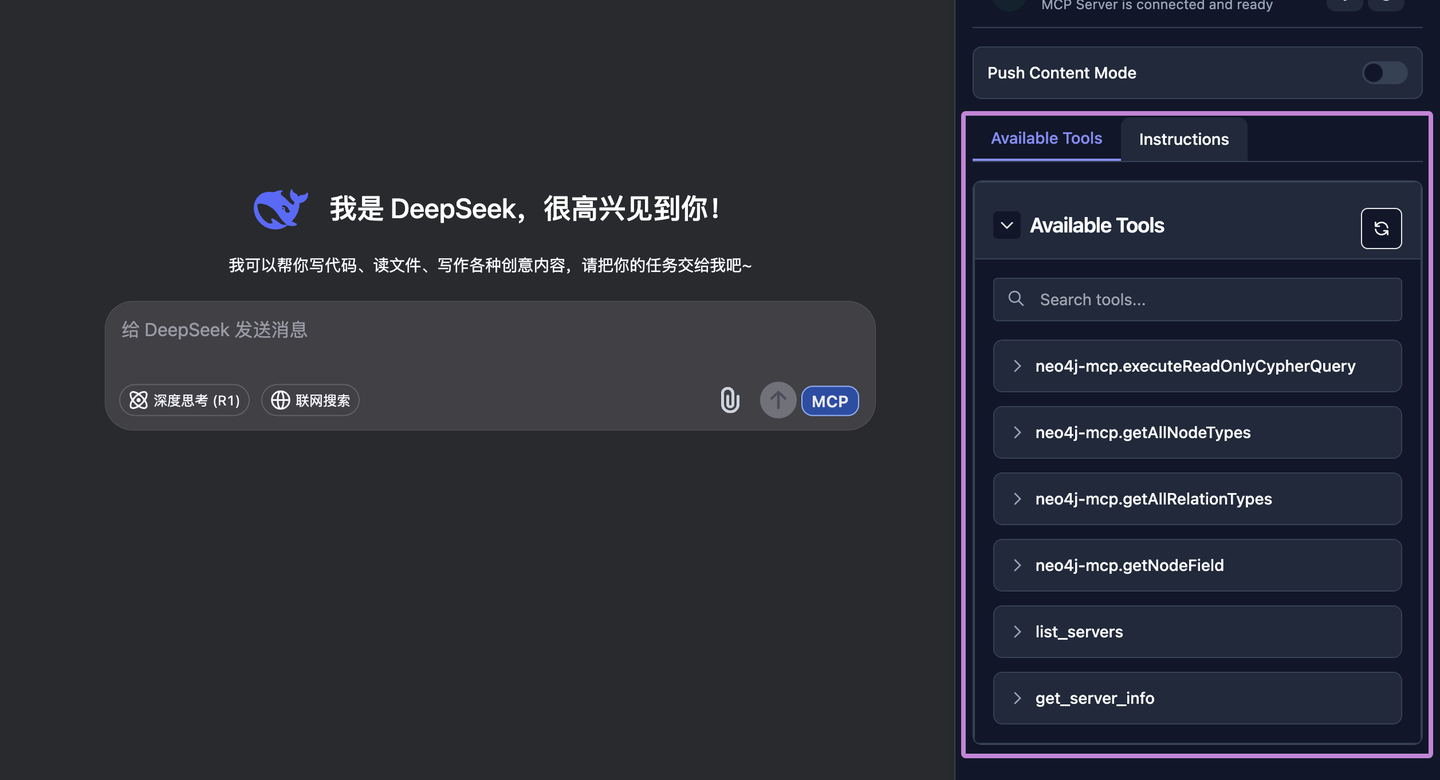Click the list_servers label
The width and height of the screenshot is (1440, 780).
(x=1079, y=632)
